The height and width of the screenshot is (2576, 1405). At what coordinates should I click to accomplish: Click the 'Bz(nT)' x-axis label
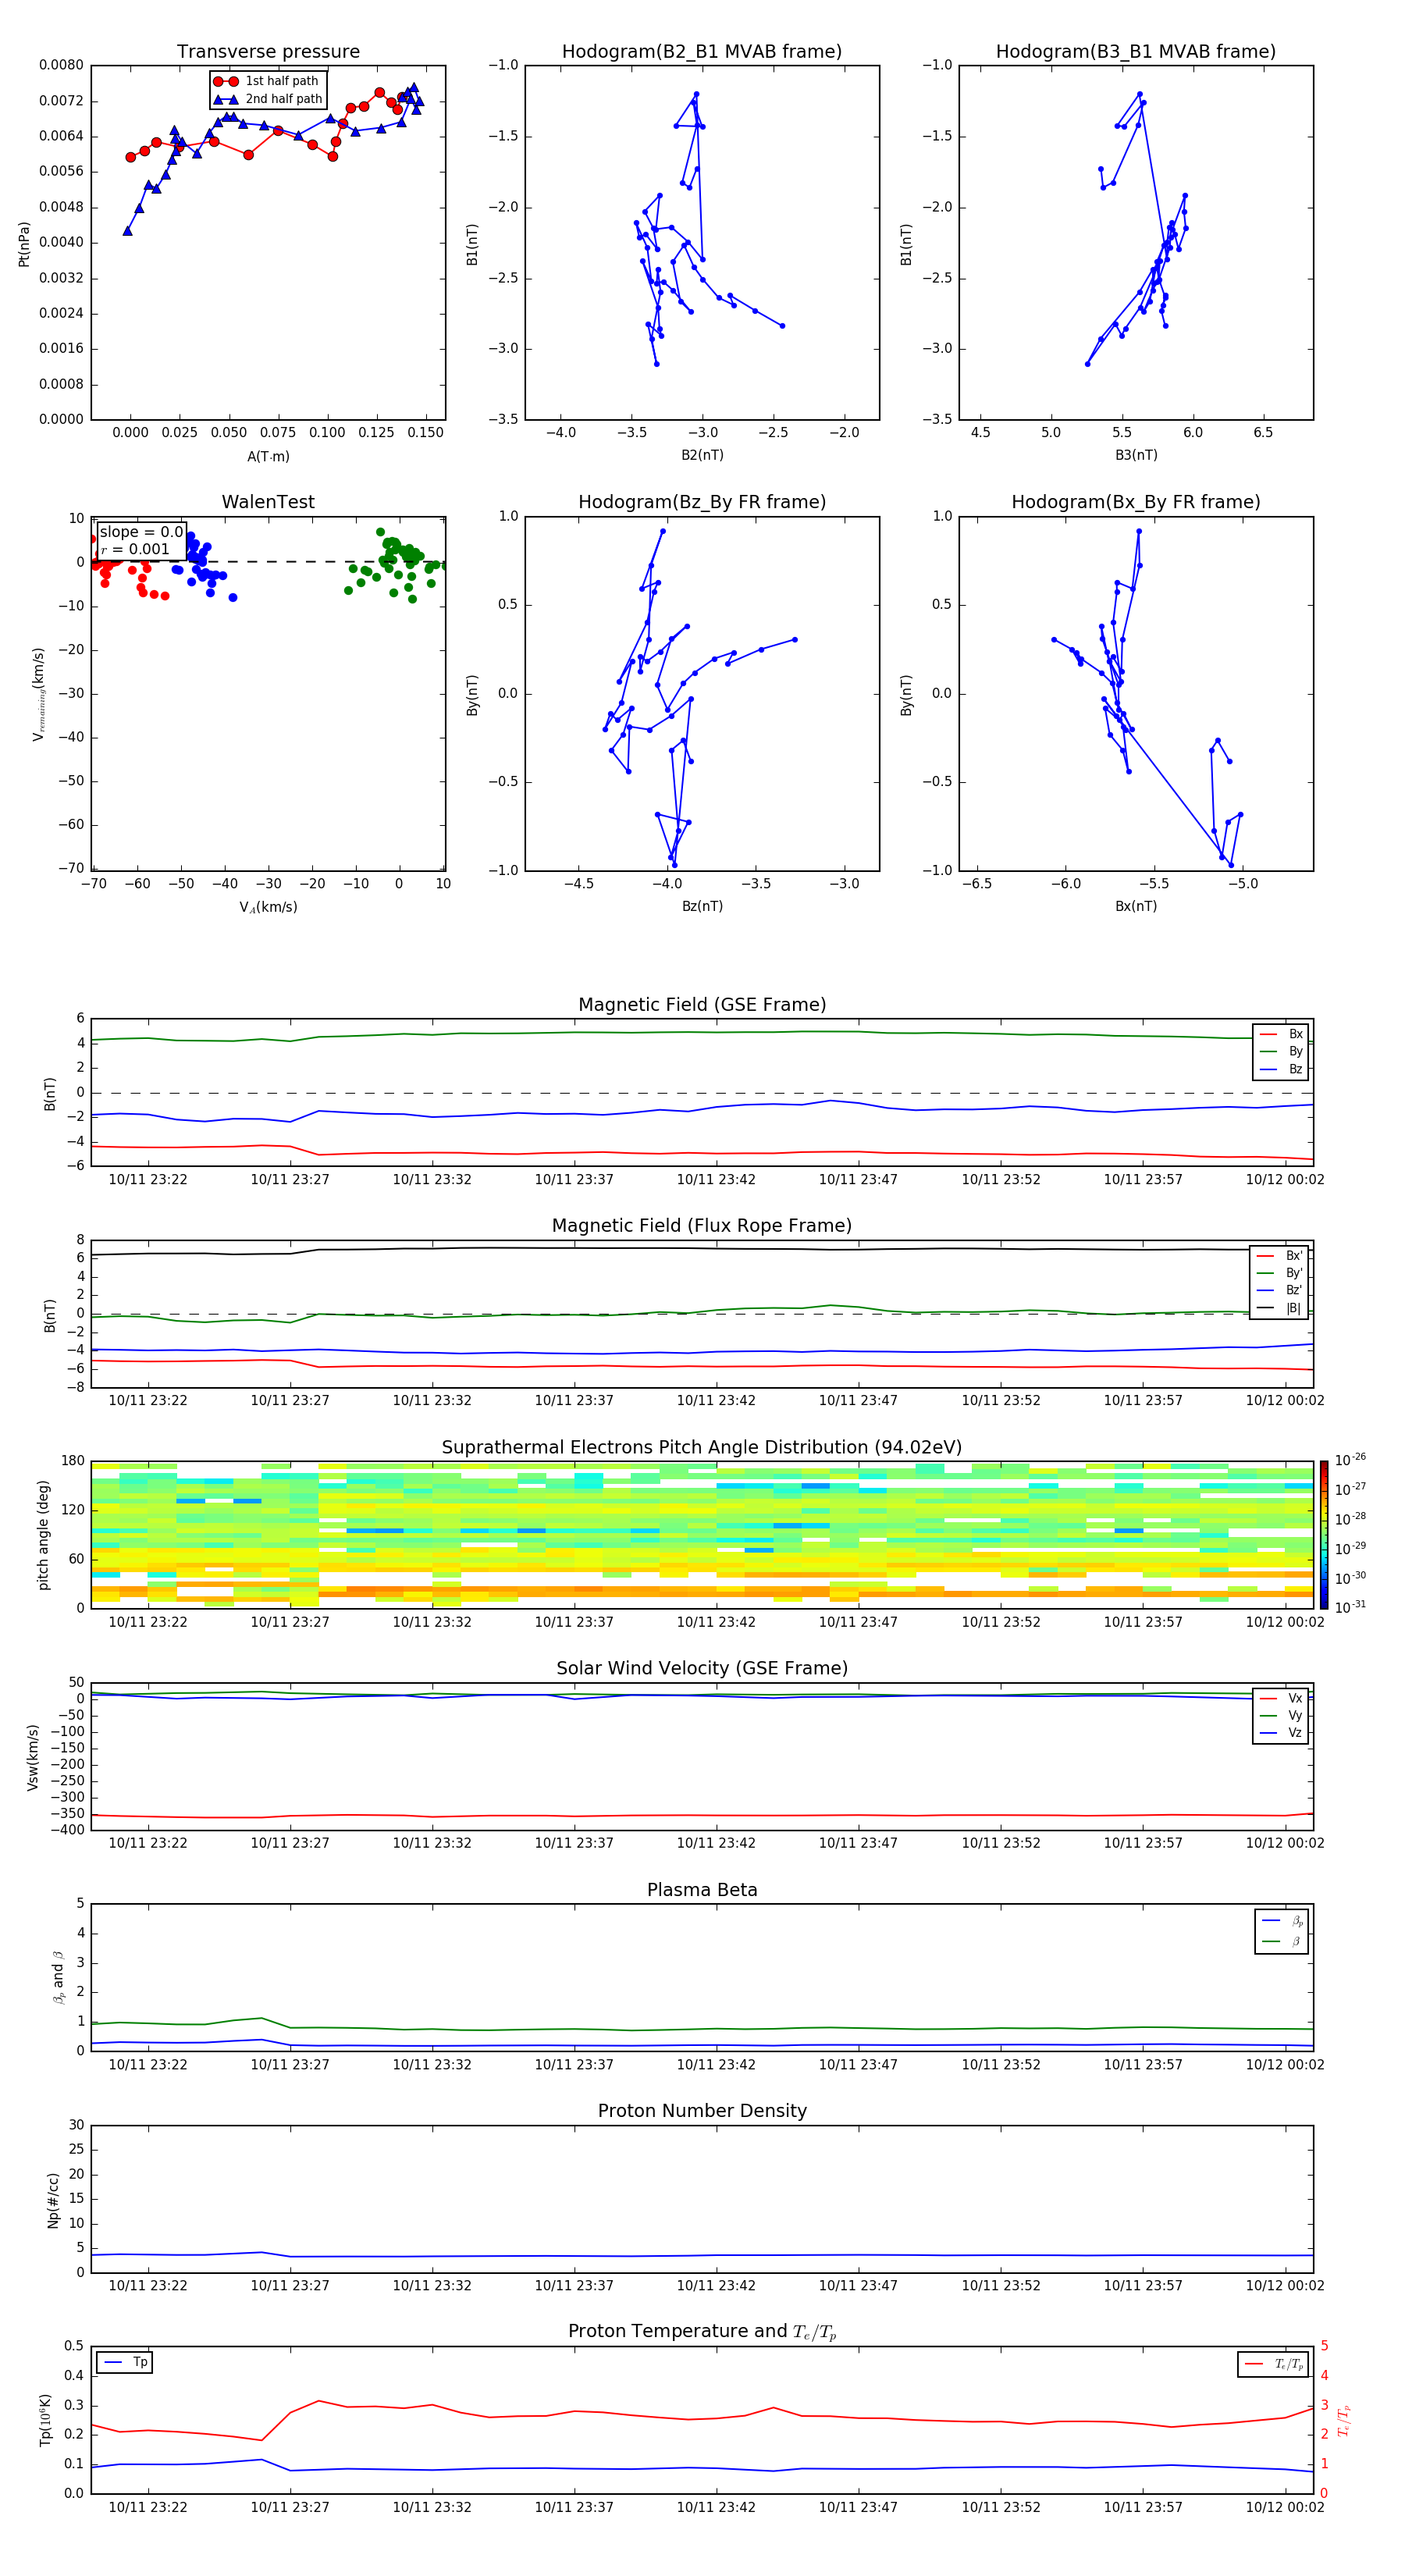702,906
